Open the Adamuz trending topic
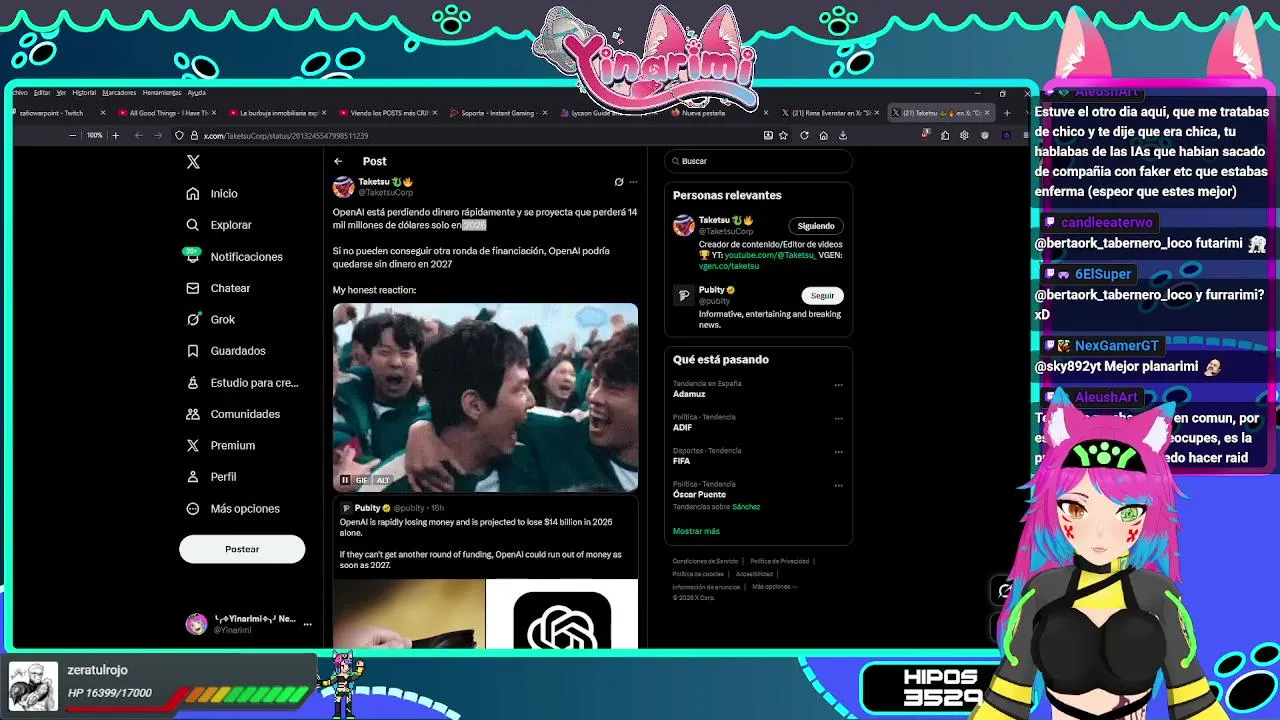 (x=689, y=394)
